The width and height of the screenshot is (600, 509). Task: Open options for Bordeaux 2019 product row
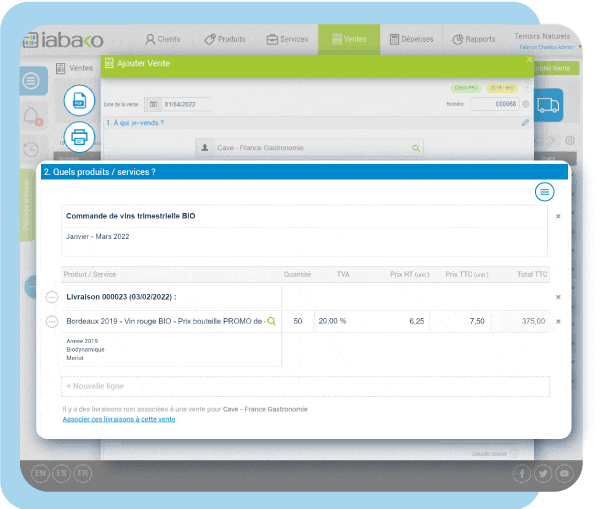[52, 321]
